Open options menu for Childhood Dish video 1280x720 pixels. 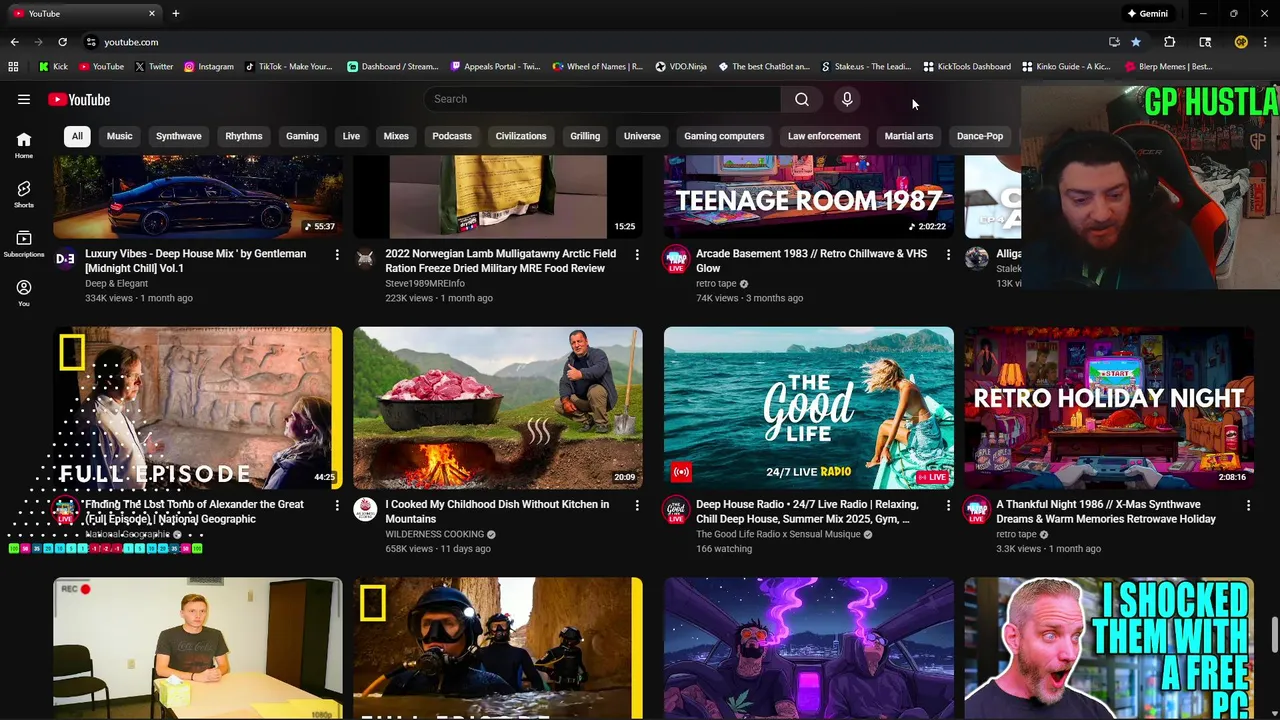click(x=637, y=506)
